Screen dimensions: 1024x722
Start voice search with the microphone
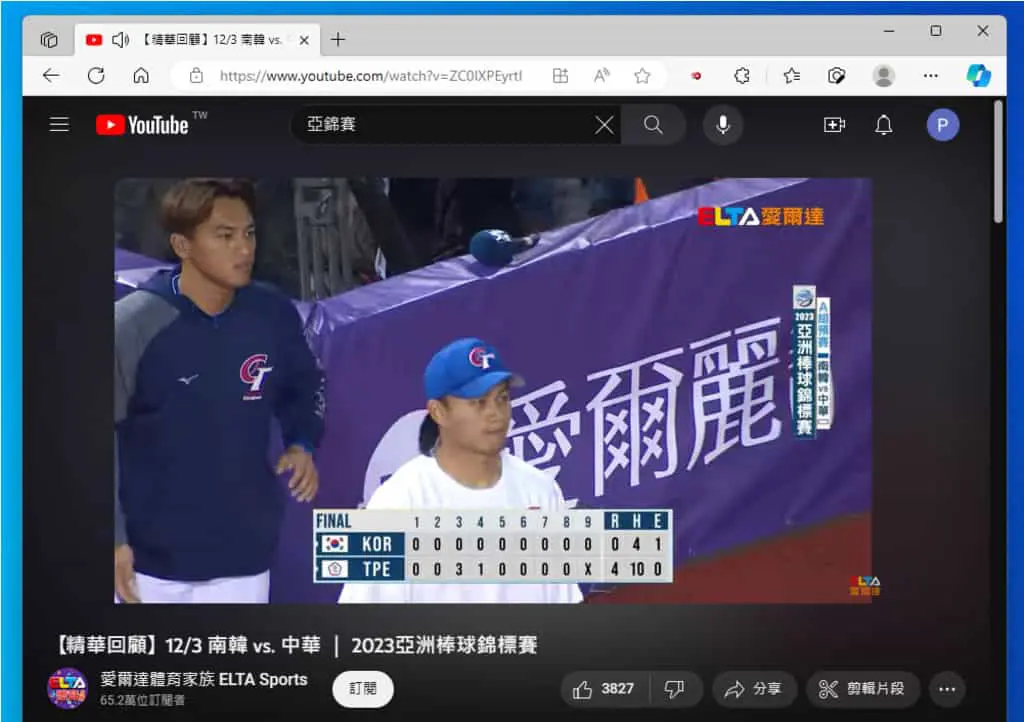(723, 125)
